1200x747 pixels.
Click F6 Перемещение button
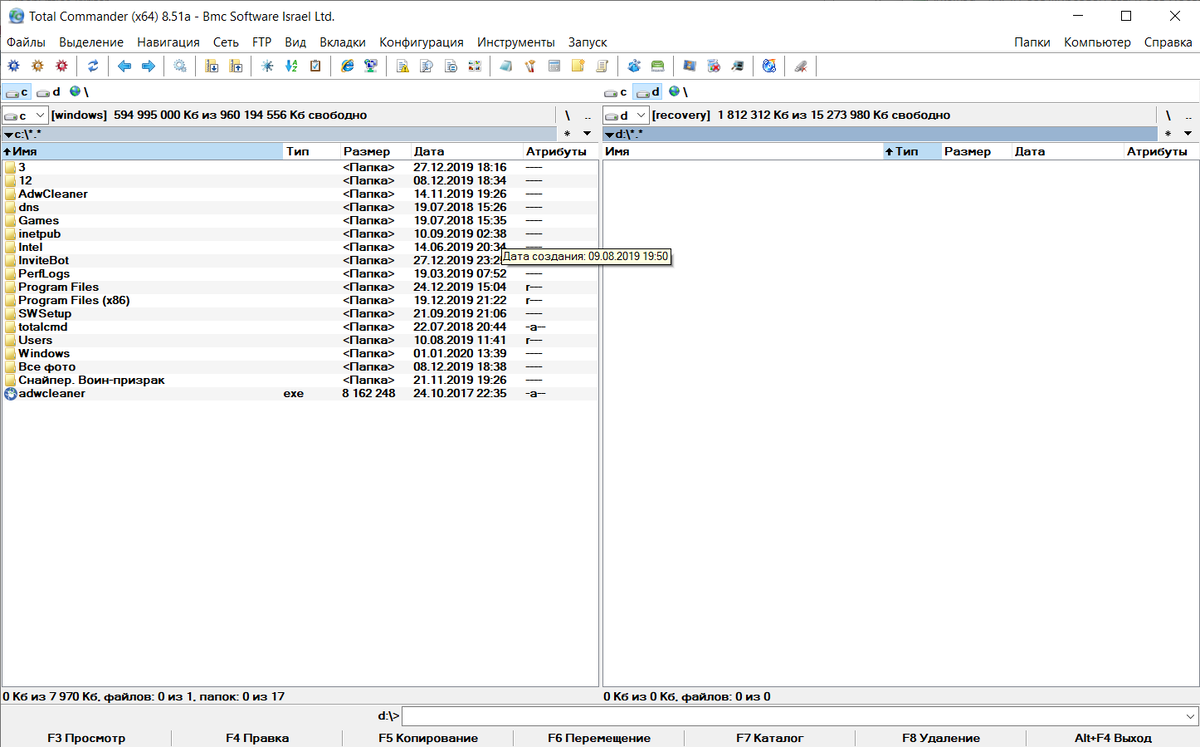[x=599, y=738]
